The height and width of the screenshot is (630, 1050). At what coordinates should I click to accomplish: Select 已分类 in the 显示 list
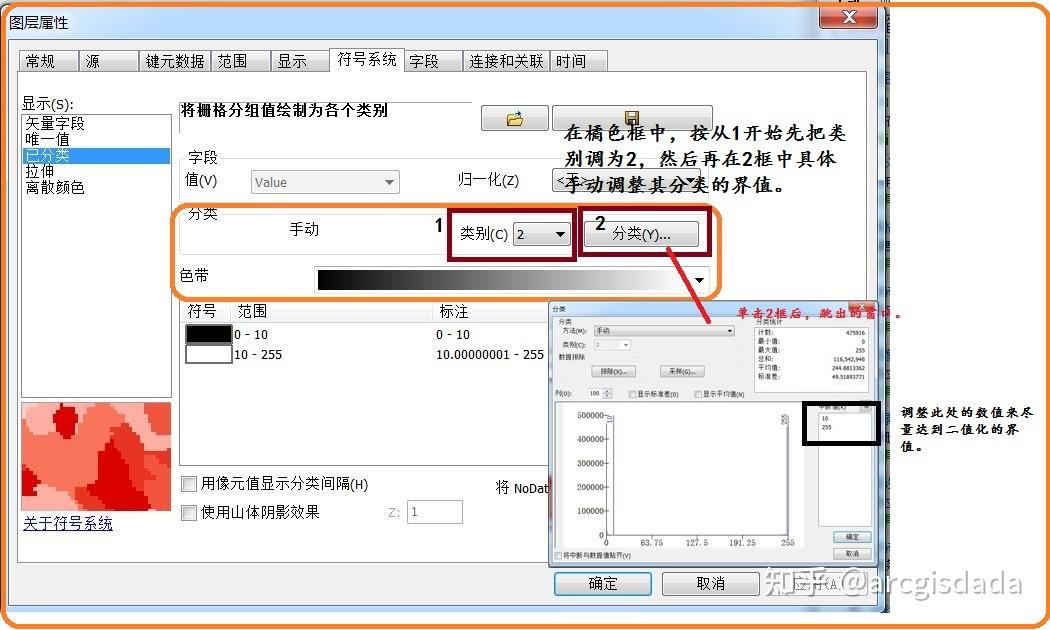pos(45,154)
